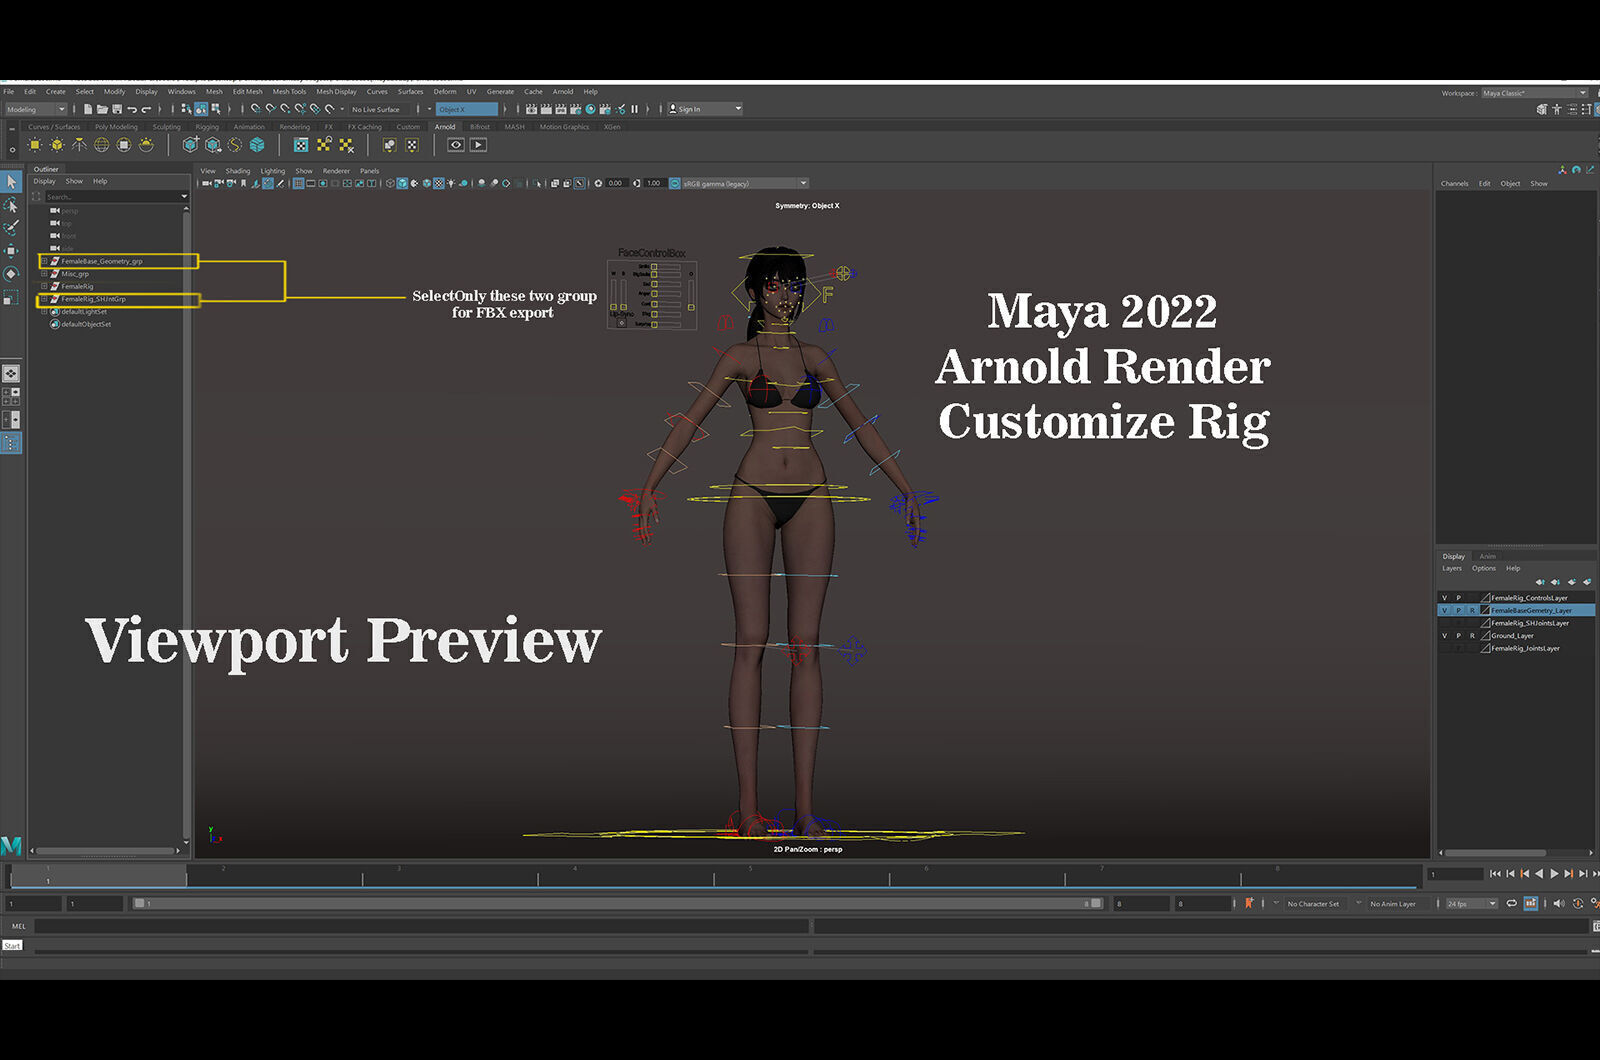Expand FemaleRig_SHJntGrp node in Outliner

click(44, 299)
